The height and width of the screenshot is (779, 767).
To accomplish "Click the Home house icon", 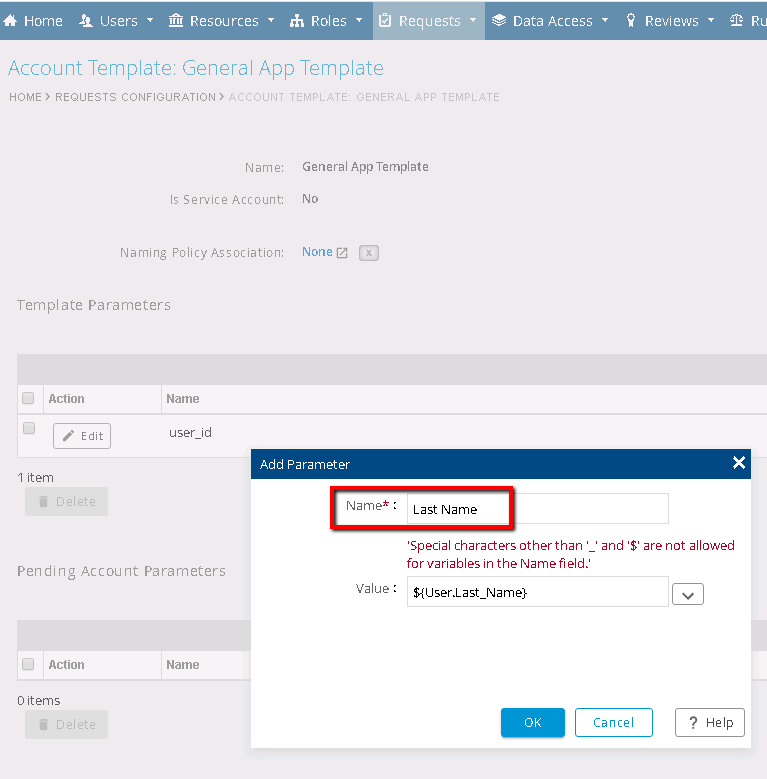I will [11, 21].
